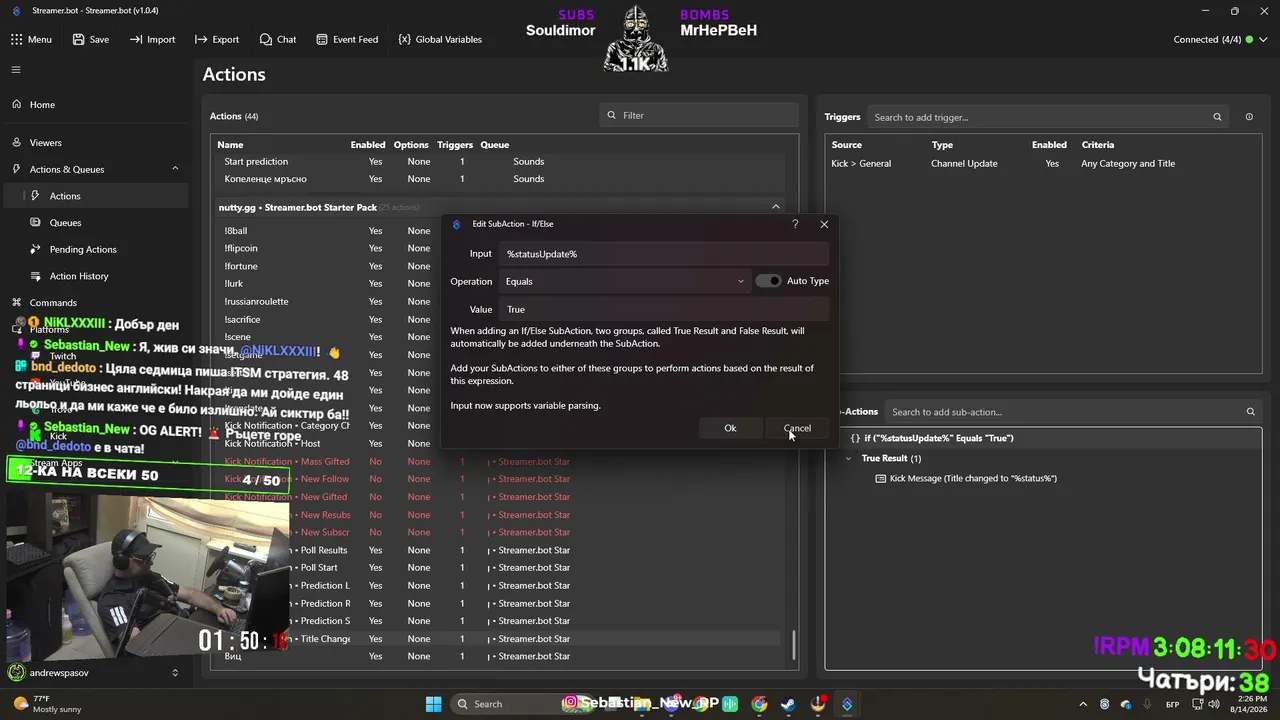Show hidden system tray icons
The width and height of the screenshot is (1280, 720).
pos(1084,704)
